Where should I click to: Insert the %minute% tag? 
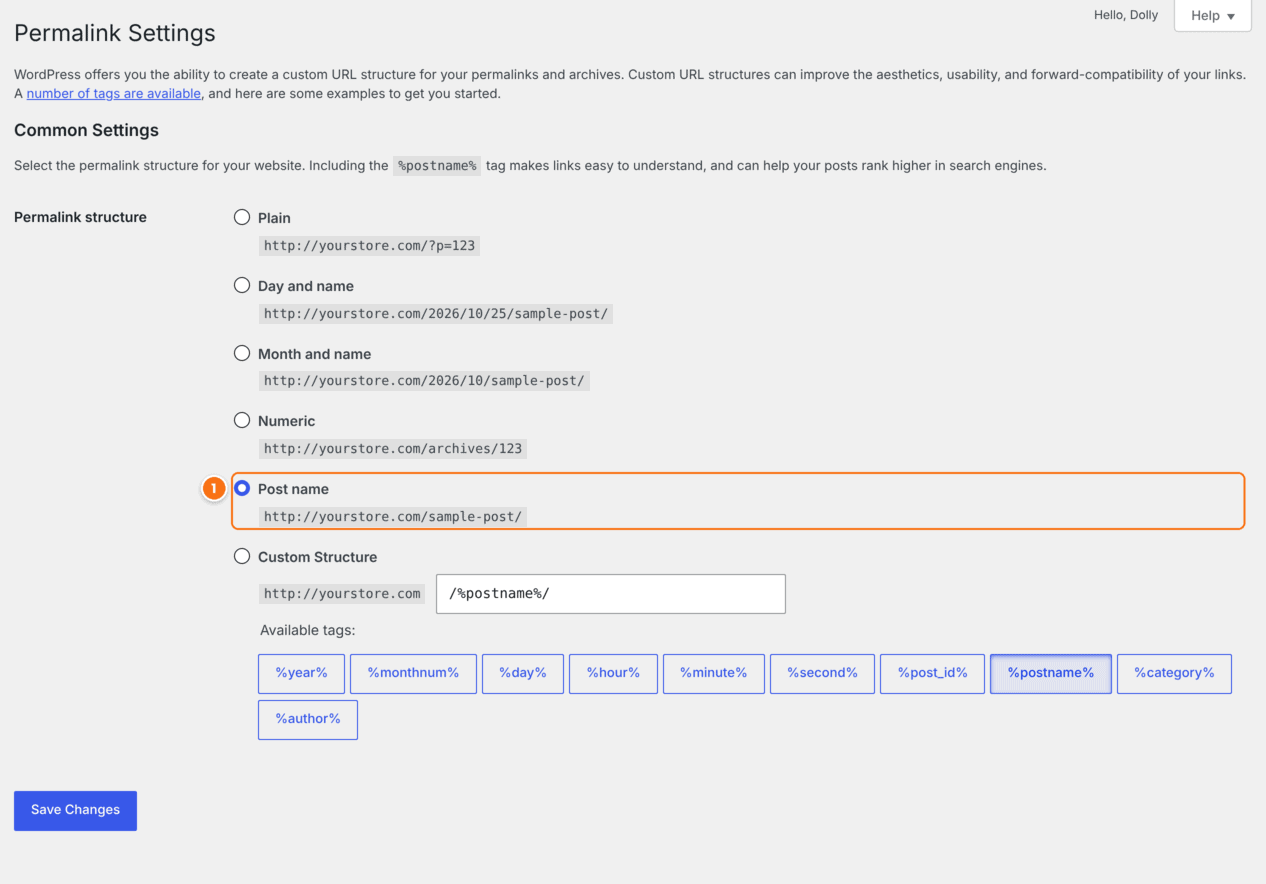pyautogui.click(x=714, y=673)
